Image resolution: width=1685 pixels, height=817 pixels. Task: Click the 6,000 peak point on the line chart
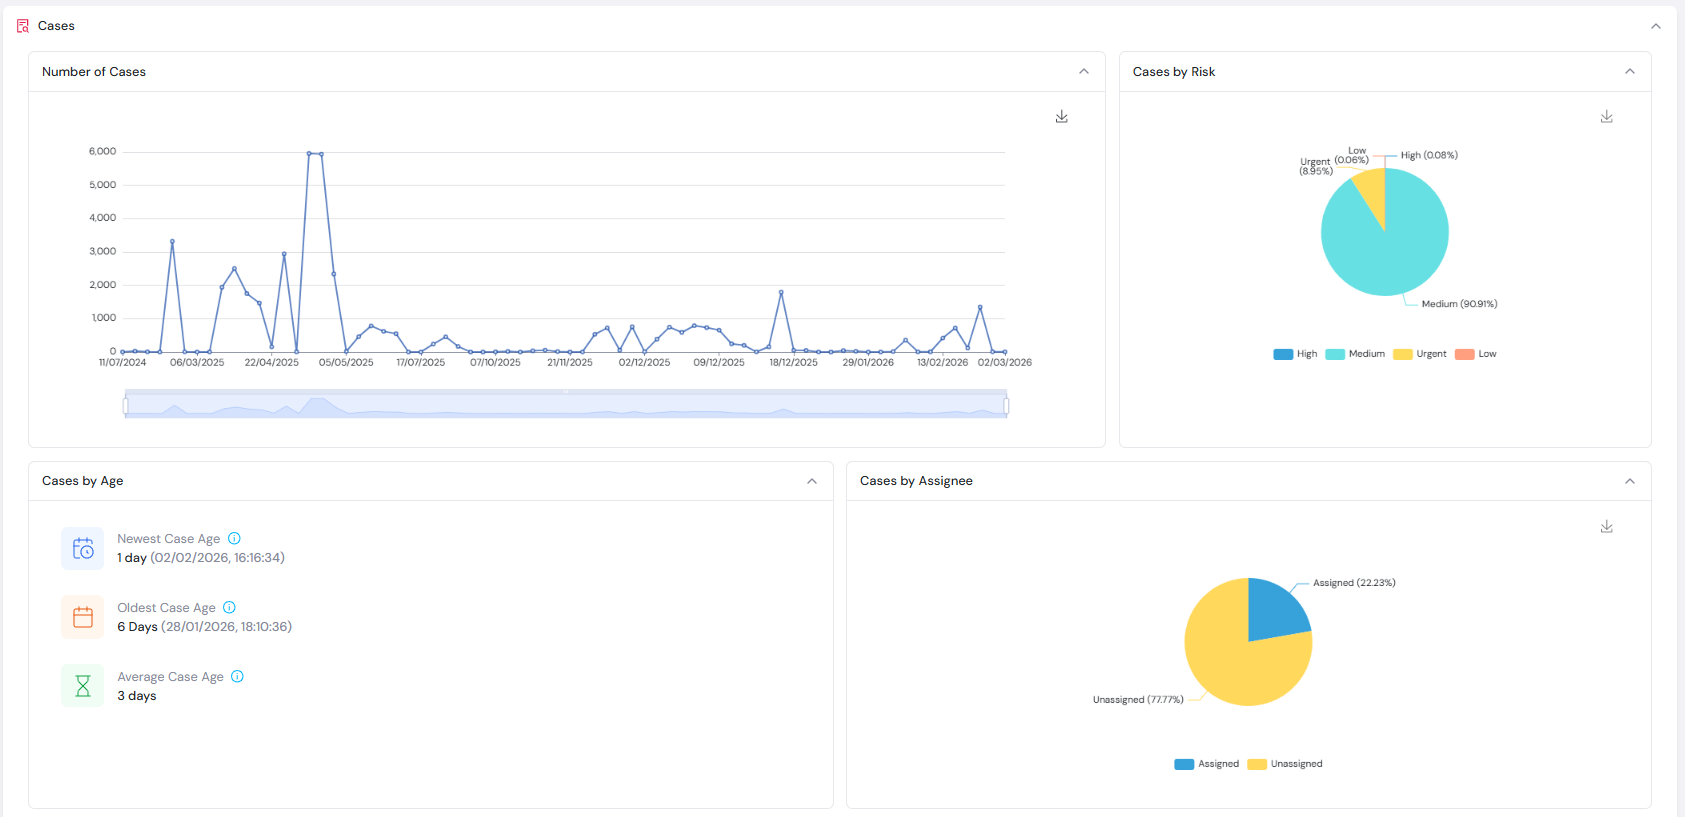click(x=309, y=153)
